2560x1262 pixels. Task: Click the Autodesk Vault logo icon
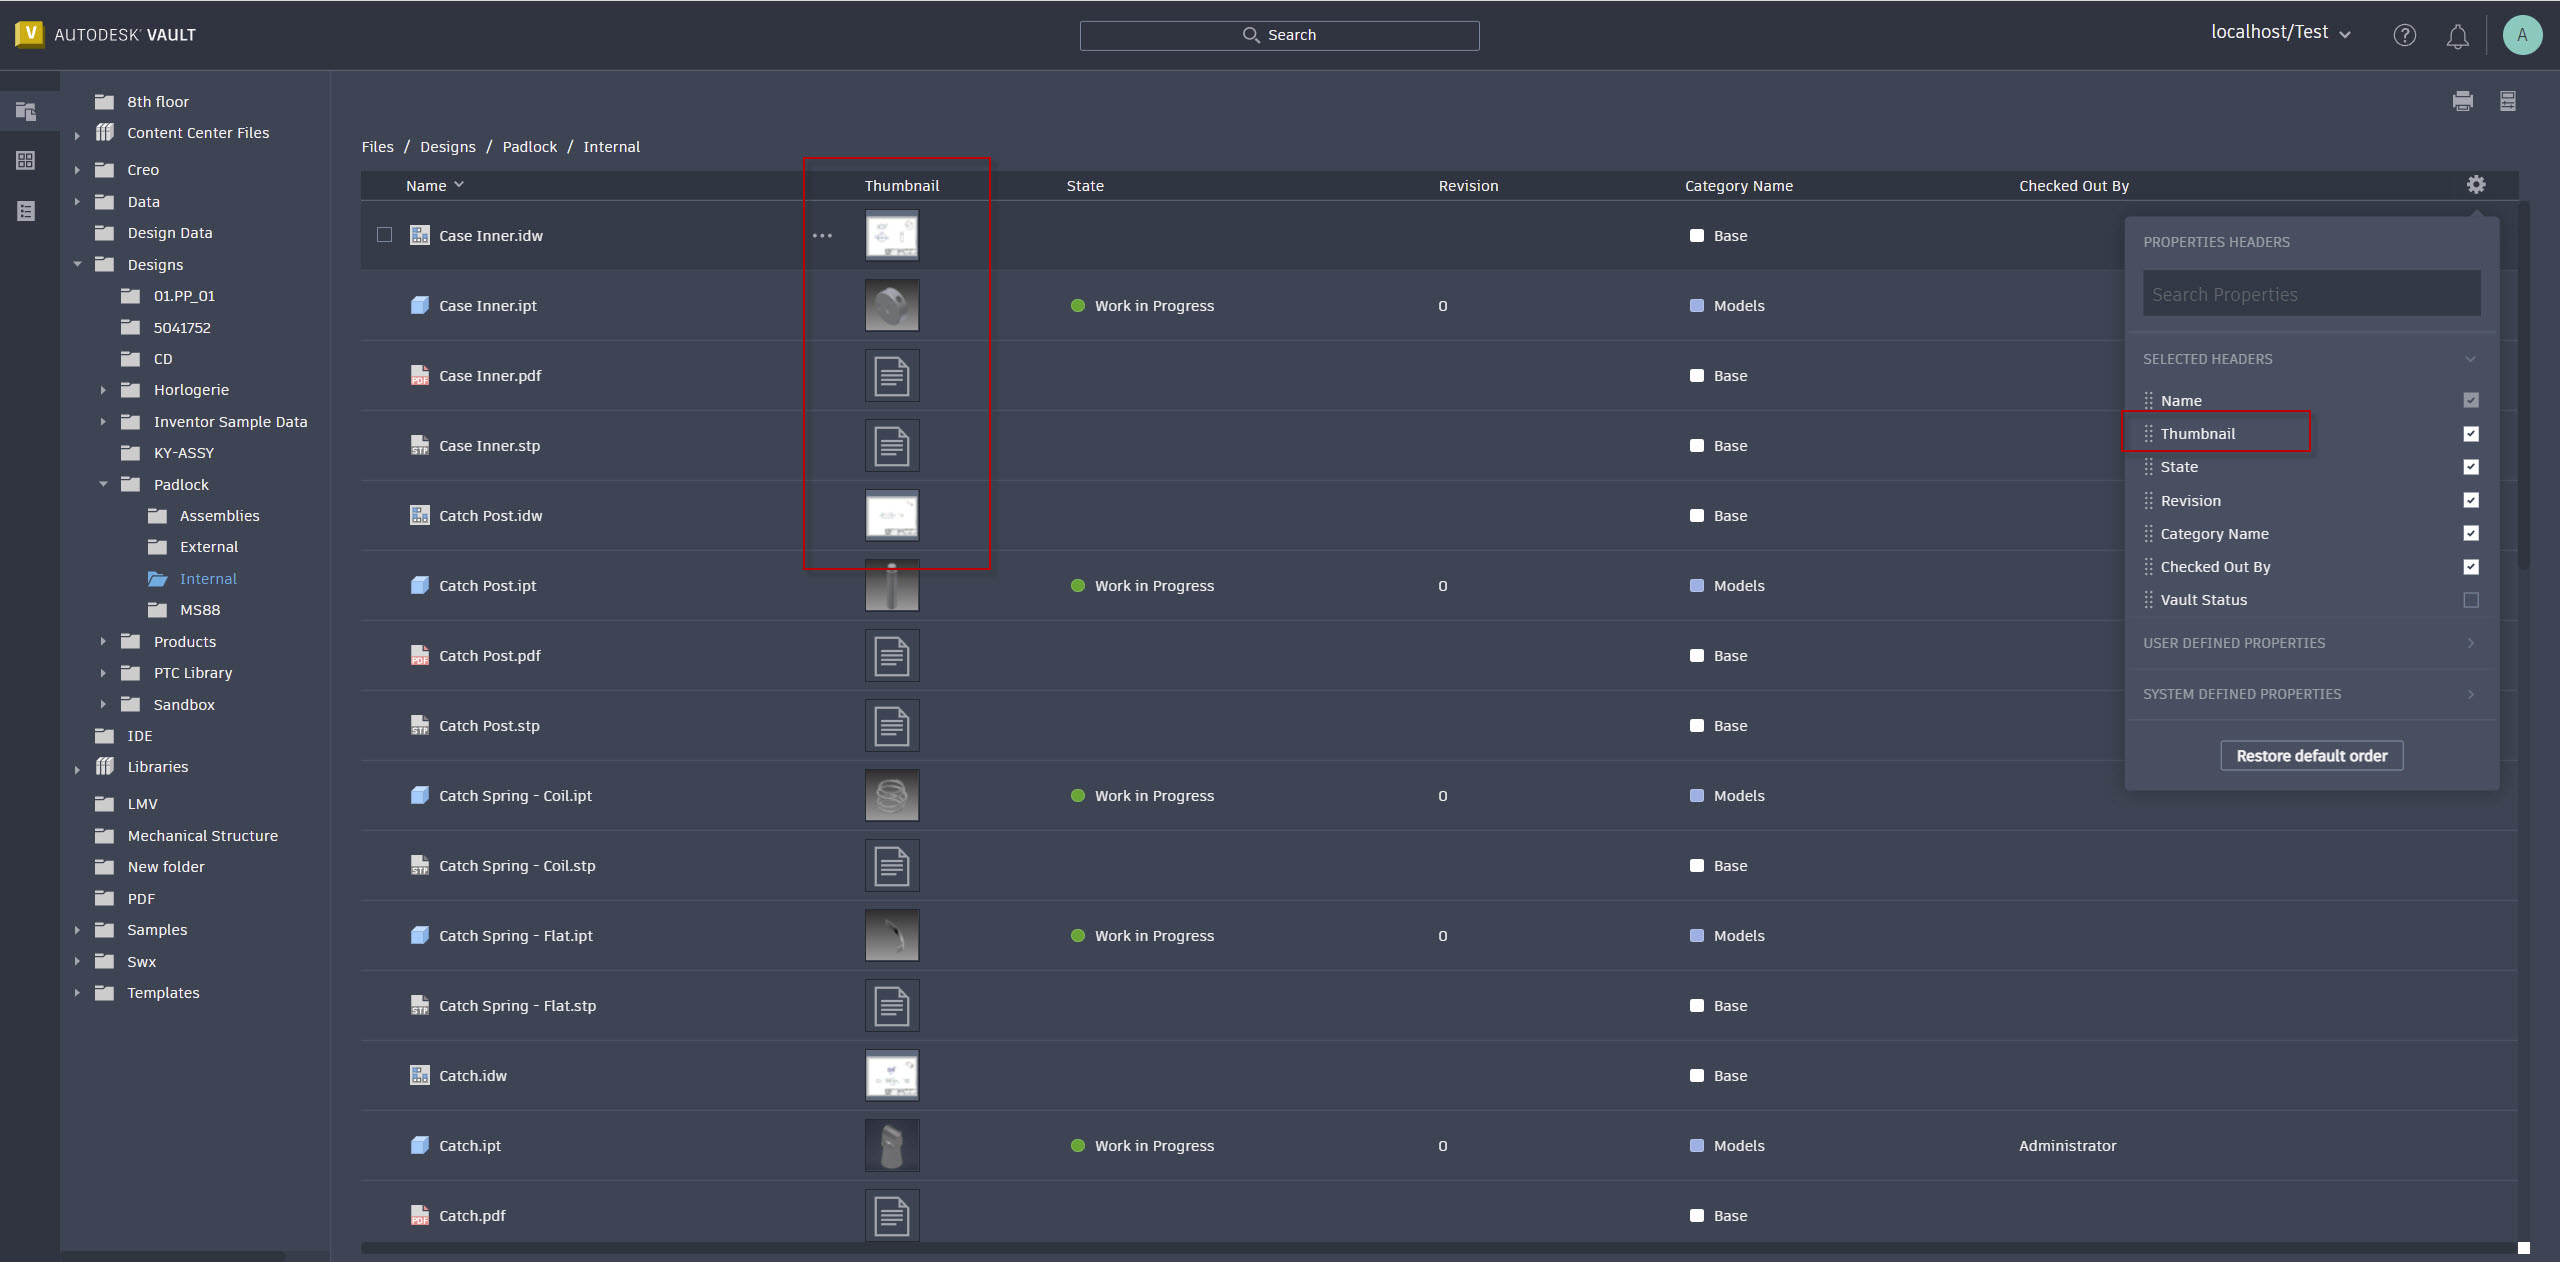coord(29,33)
